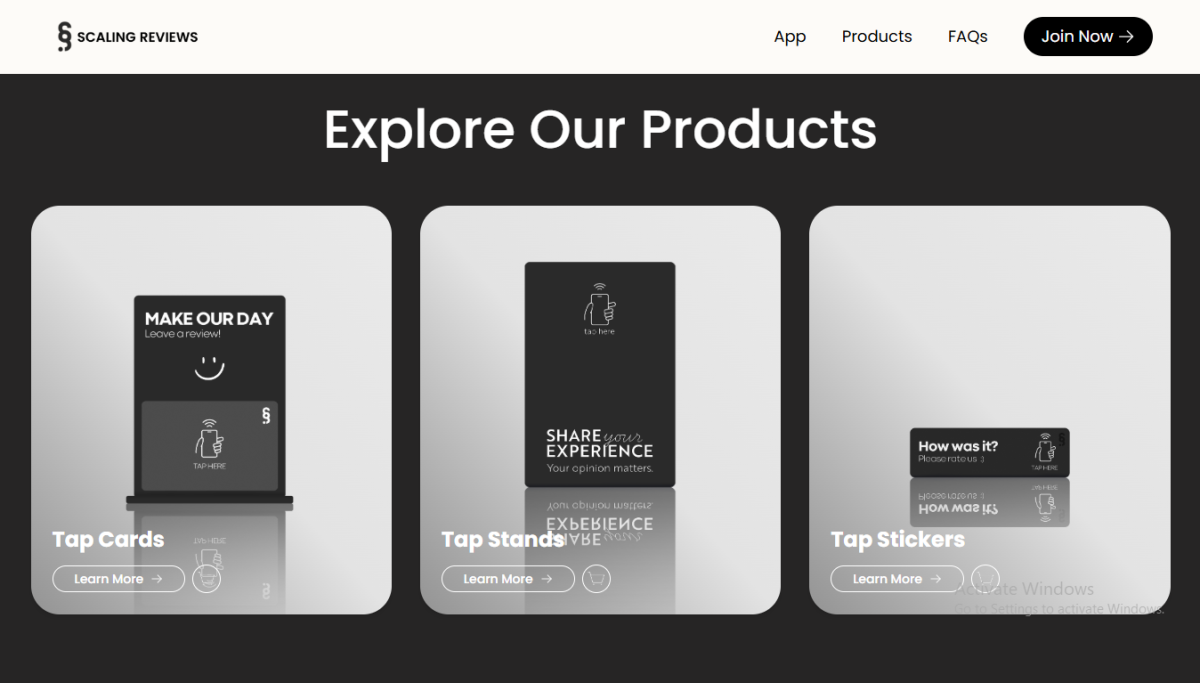Click Learn More under Tap Cards
1200x683 pixels.
coord(118,579)
